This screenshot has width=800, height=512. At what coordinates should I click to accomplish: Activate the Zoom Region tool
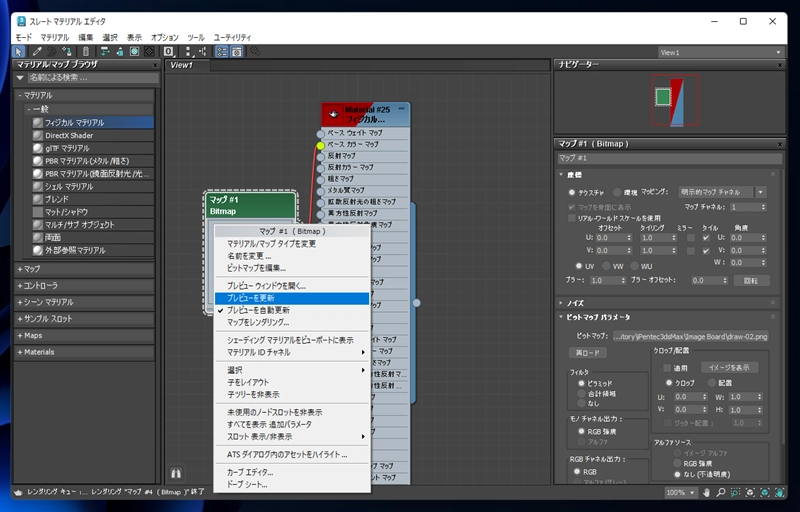735,493
